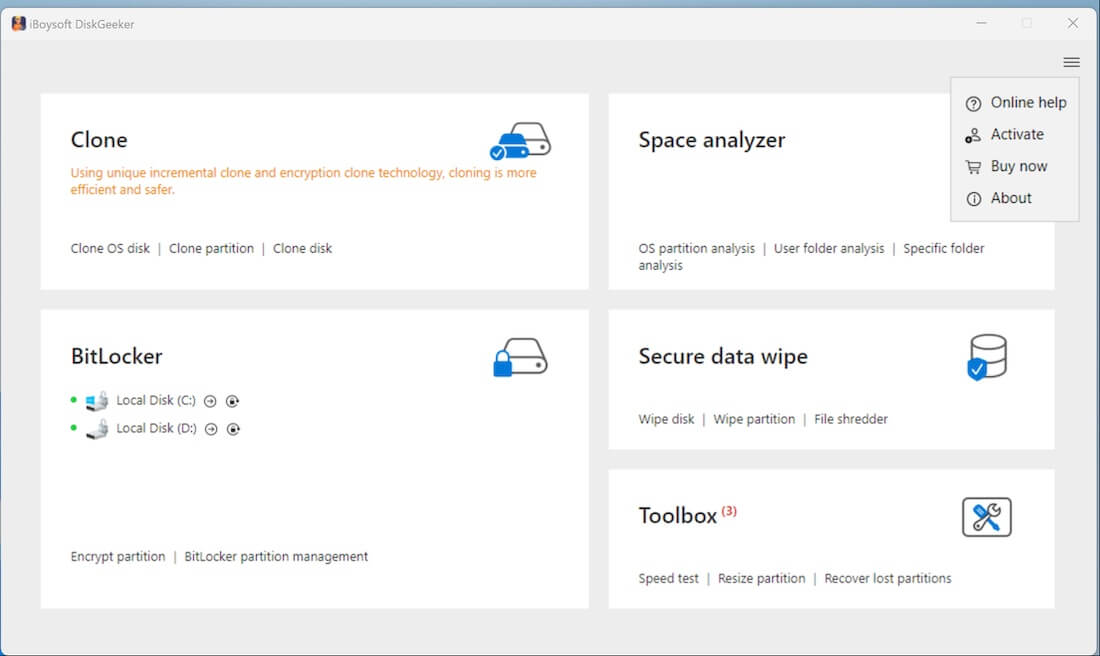Minimize the DiskGeeker window

click(981, 23)
